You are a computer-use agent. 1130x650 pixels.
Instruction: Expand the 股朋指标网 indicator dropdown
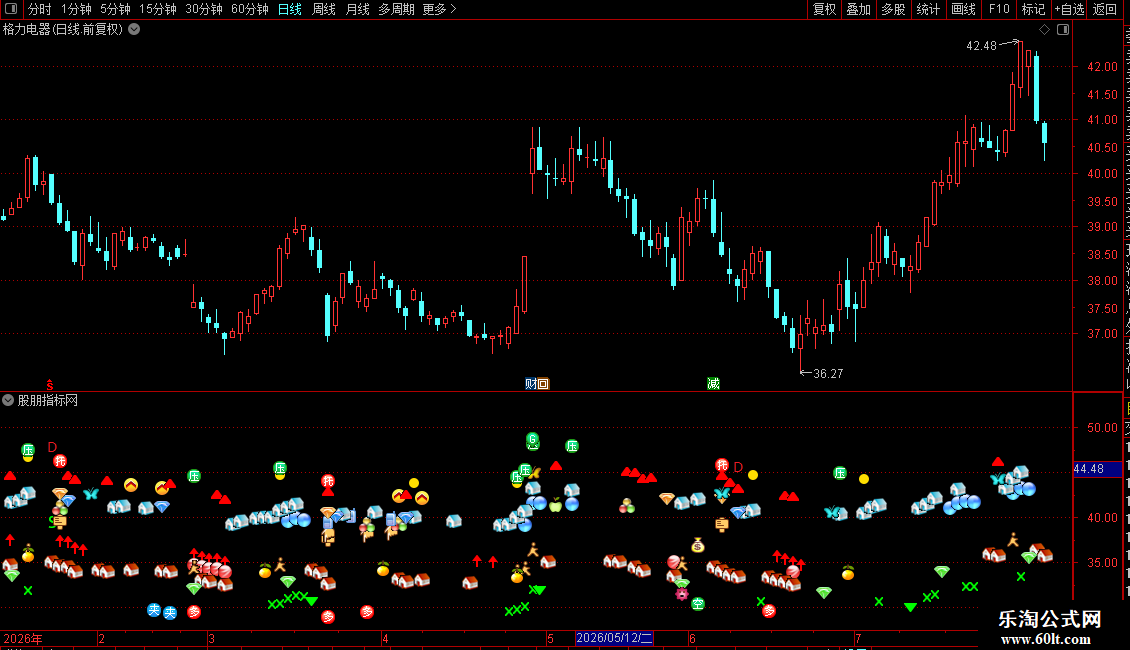(8, 400)
